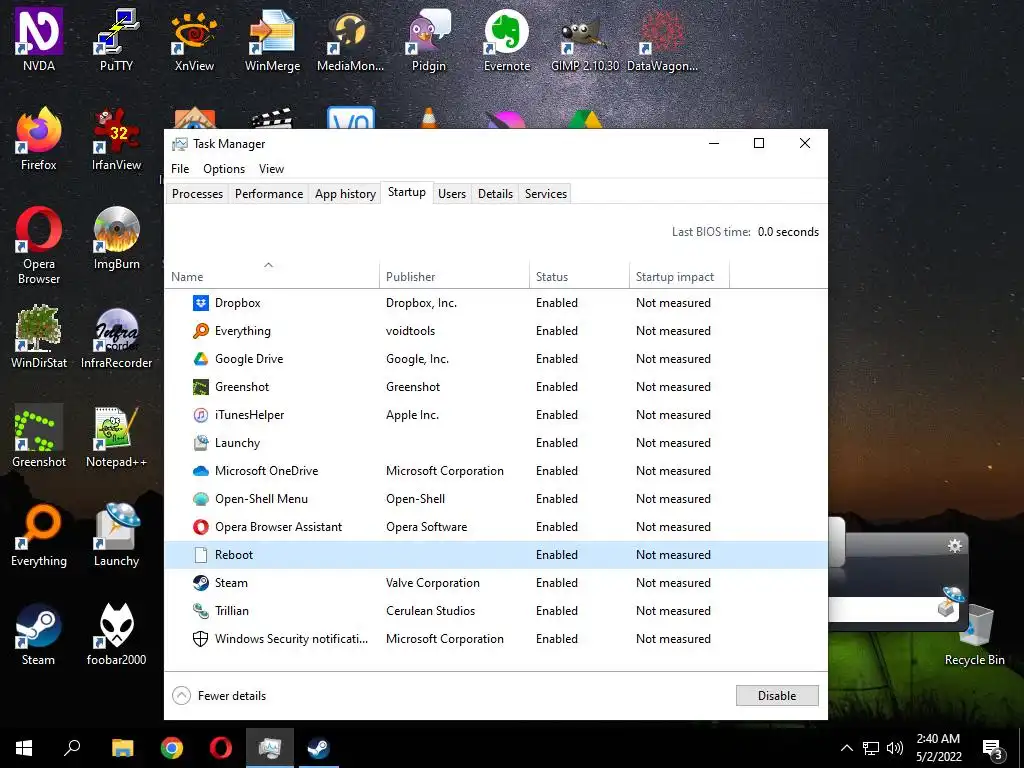The image size is (1024, 768).
Task: Click the Opera Browser Assistant icon
Action: (200, 527)
